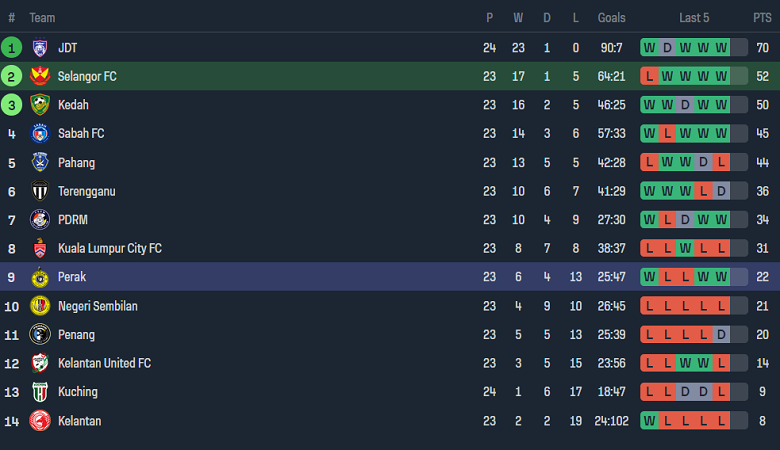Click the Last 5 column header
Screen dimensions: 780x450
pos(694,18)
